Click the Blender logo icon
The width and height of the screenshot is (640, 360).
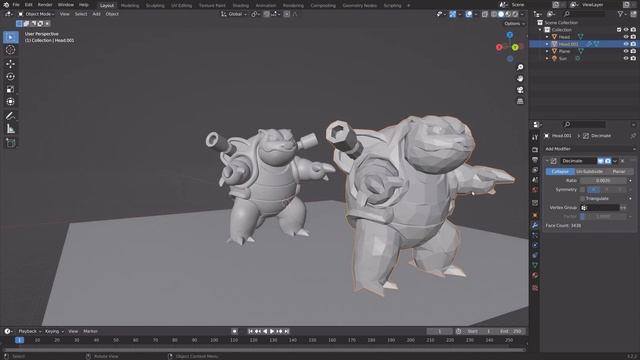click(6, 5)
